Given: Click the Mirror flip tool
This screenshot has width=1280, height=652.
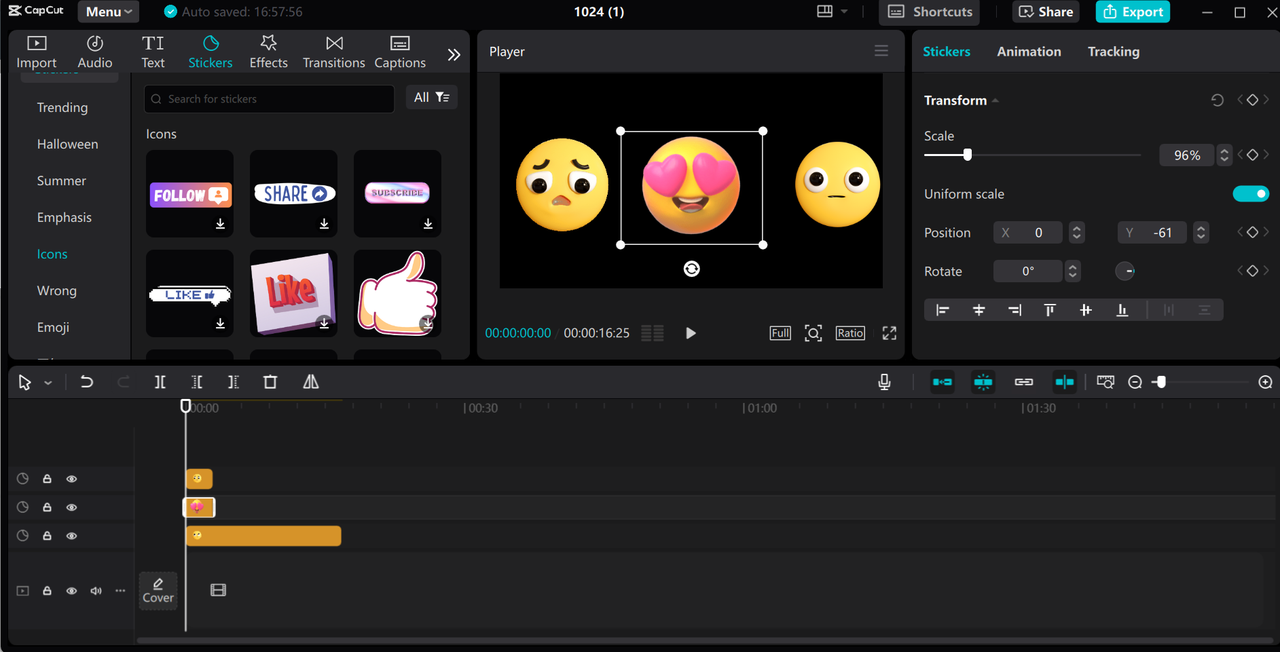Looking at the screenshot, I should click(x=311, y=382).
